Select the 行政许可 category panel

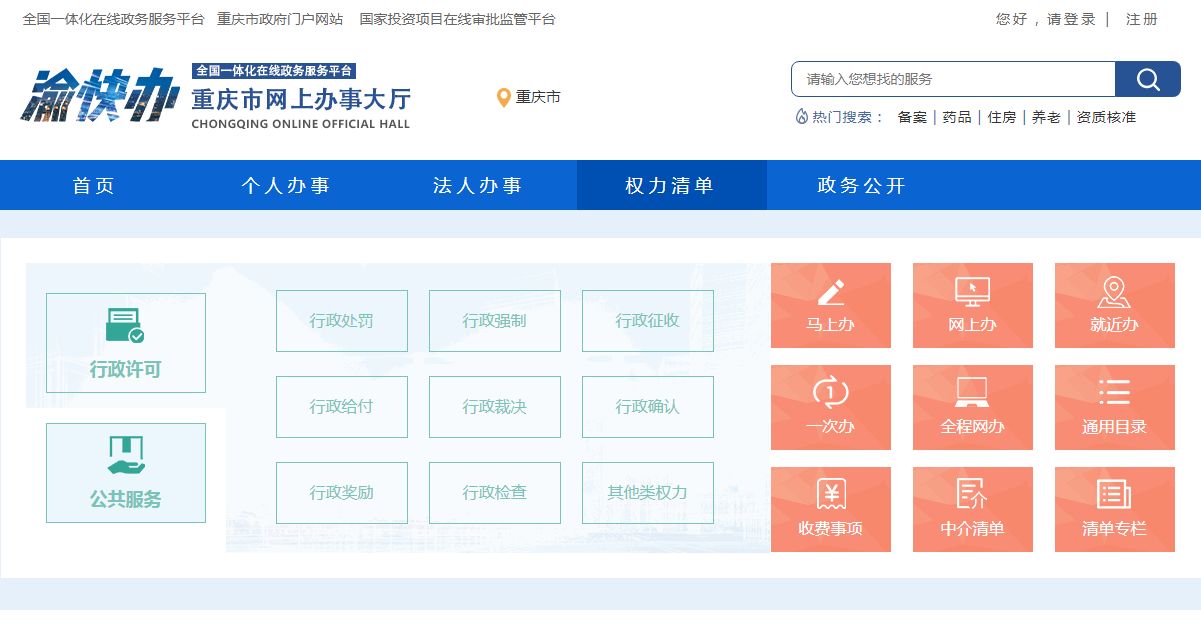[125, 342]
